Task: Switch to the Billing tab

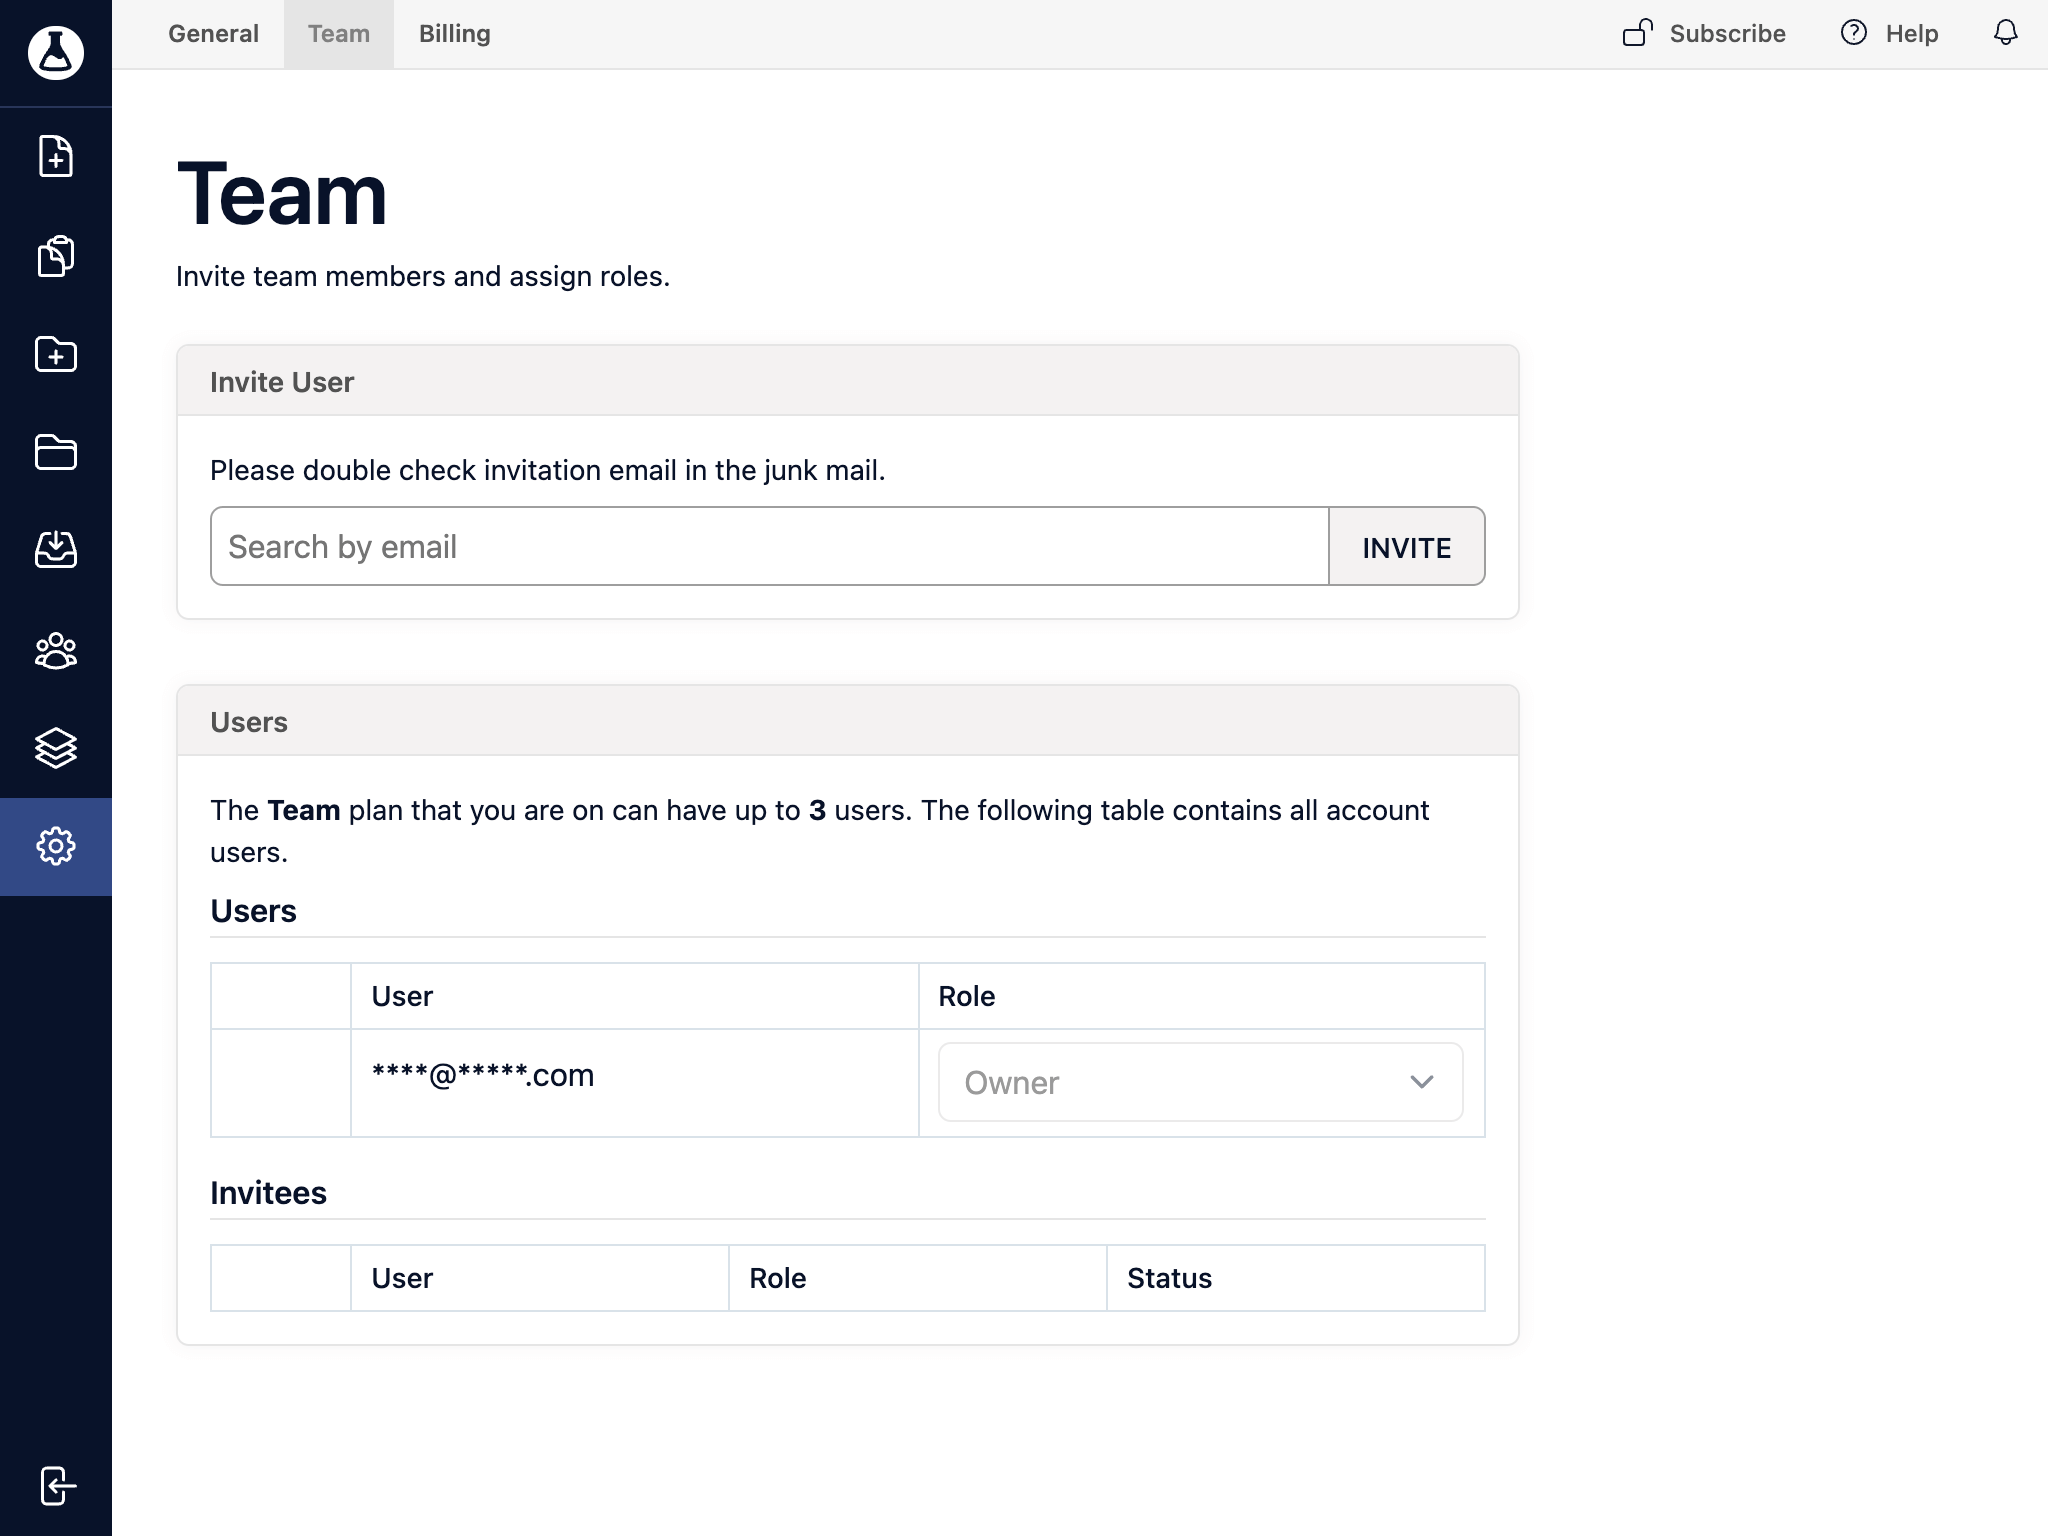Action: 453,32
